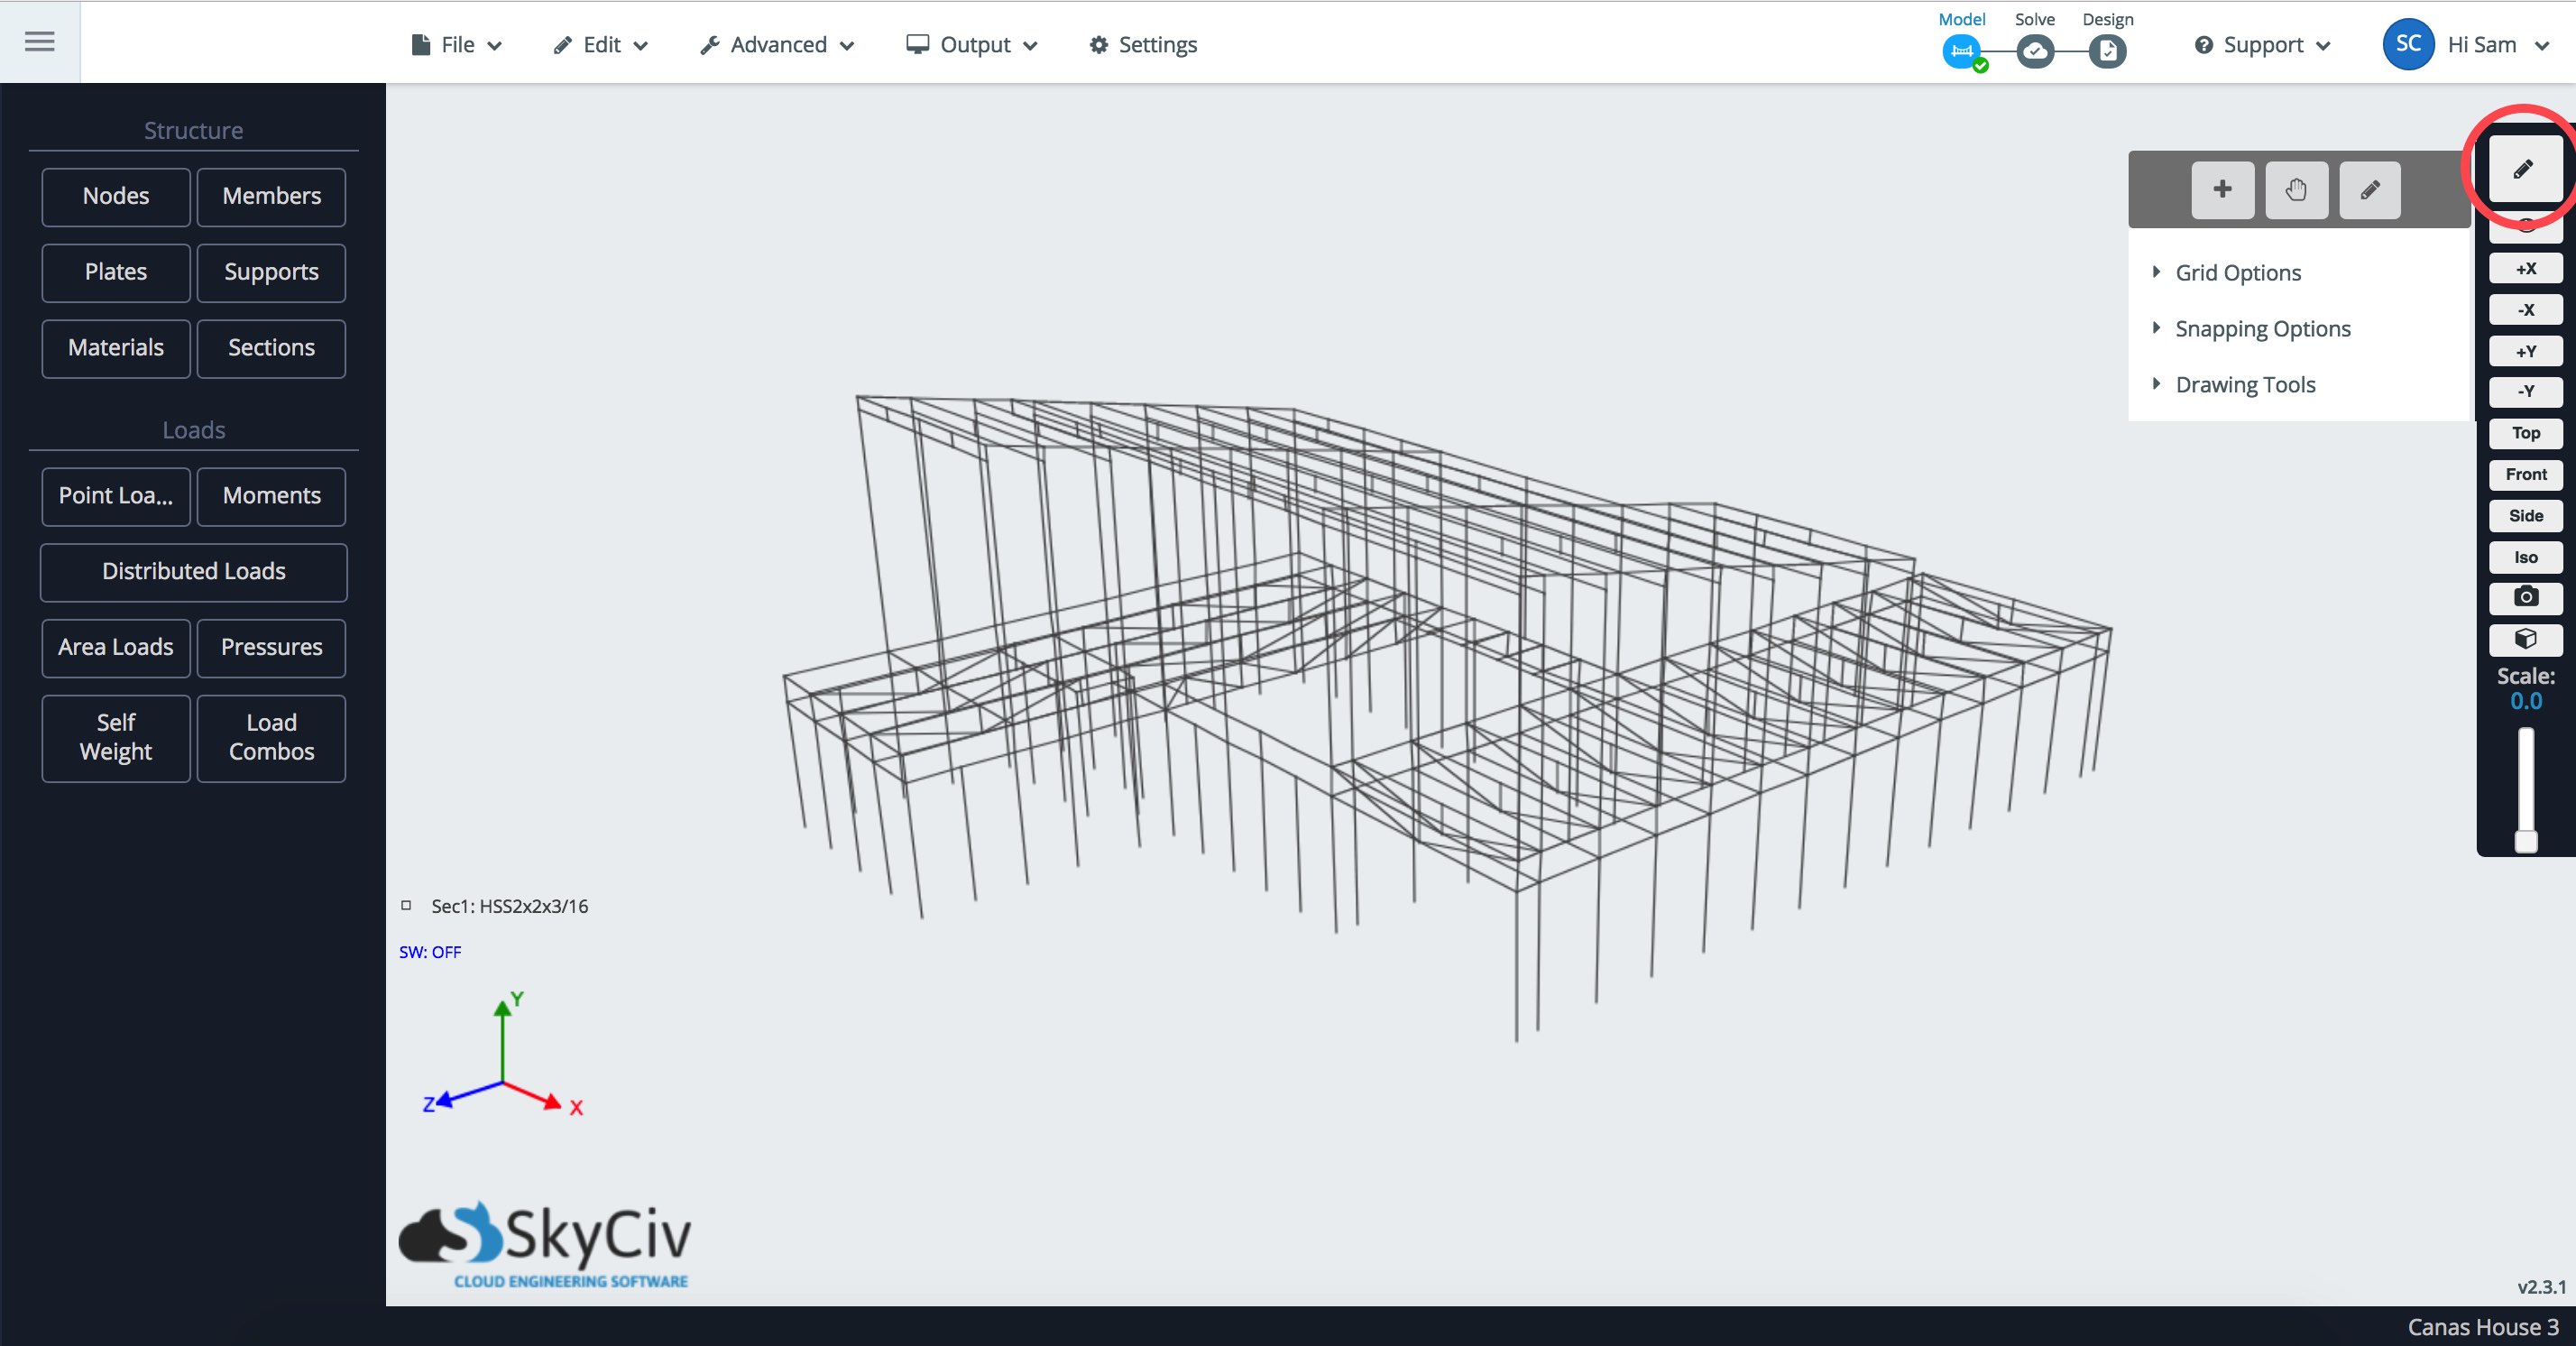This screenshot has height=1346, width=2576.
Task: Click the v2.3.1 version label
Action: click(x=2541, y=1287)
